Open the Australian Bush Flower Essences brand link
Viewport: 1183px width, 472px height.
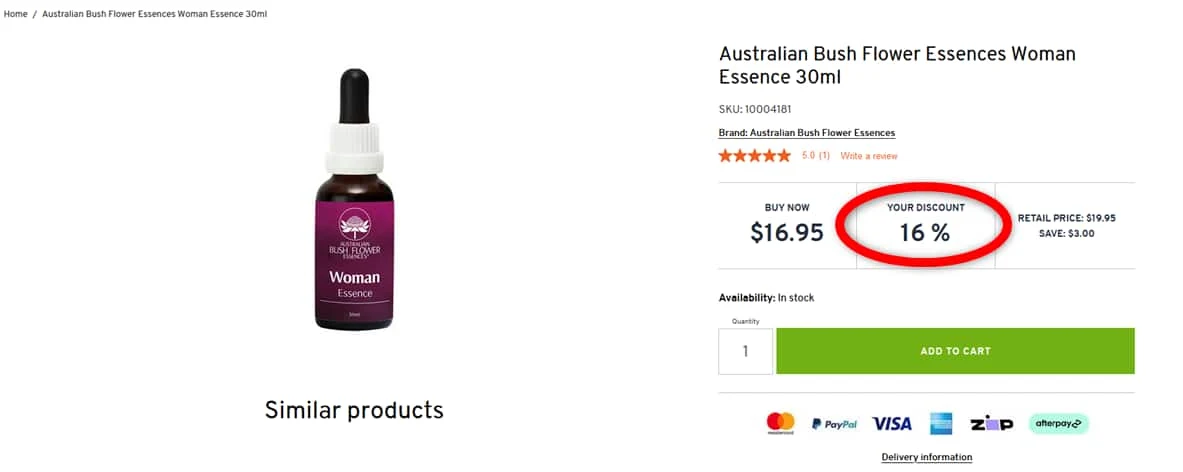click(x=807, y=133)
